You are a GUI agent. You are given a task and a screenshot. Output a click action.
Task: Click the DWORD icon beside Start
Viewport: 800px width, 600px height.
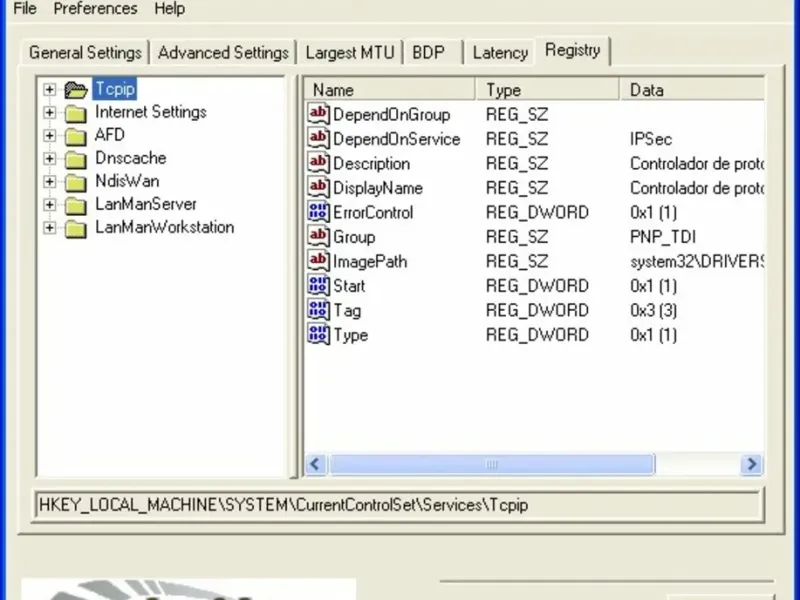pyautogui.click(x=318, y=285)
